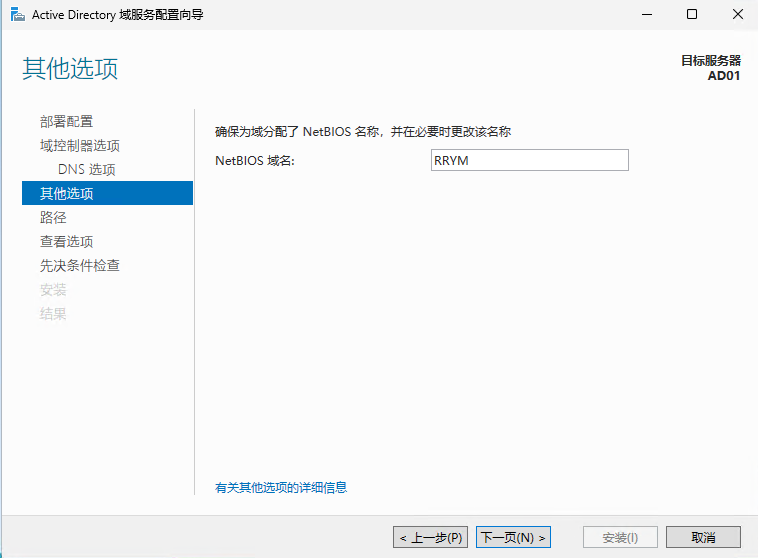Image resolution: width=758 pixels, height=558 pixels.
Task: Maximize the configuration wizard window
Action: [692, 15]
